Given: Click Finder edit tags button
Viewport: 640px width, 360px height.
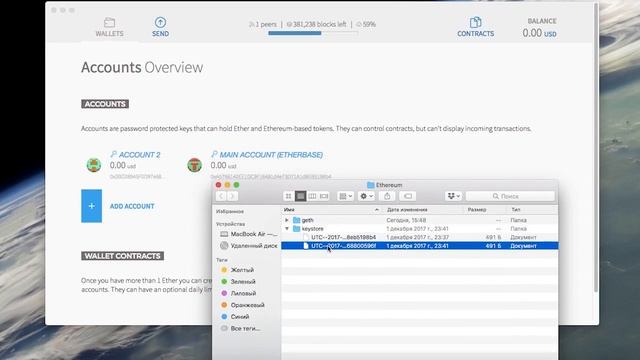Looking at the screenshot, I should click(x=408, y=196).
